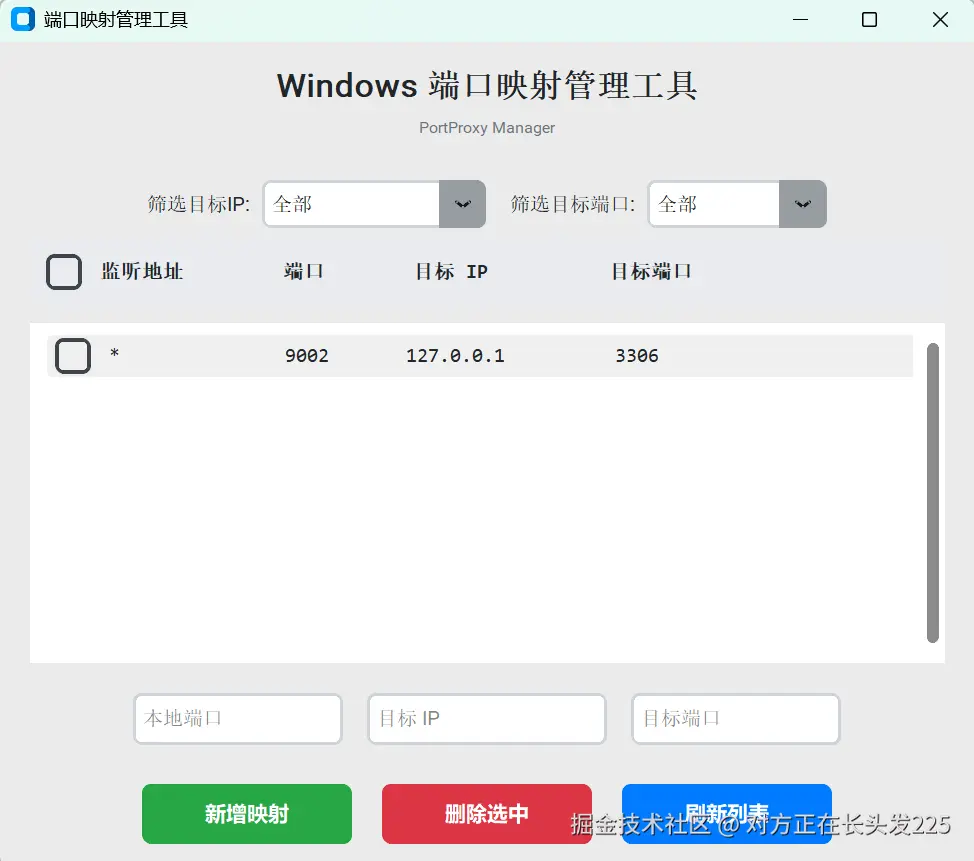
Task: Click the 目标 IP column header
Action: tap(449, 271)
